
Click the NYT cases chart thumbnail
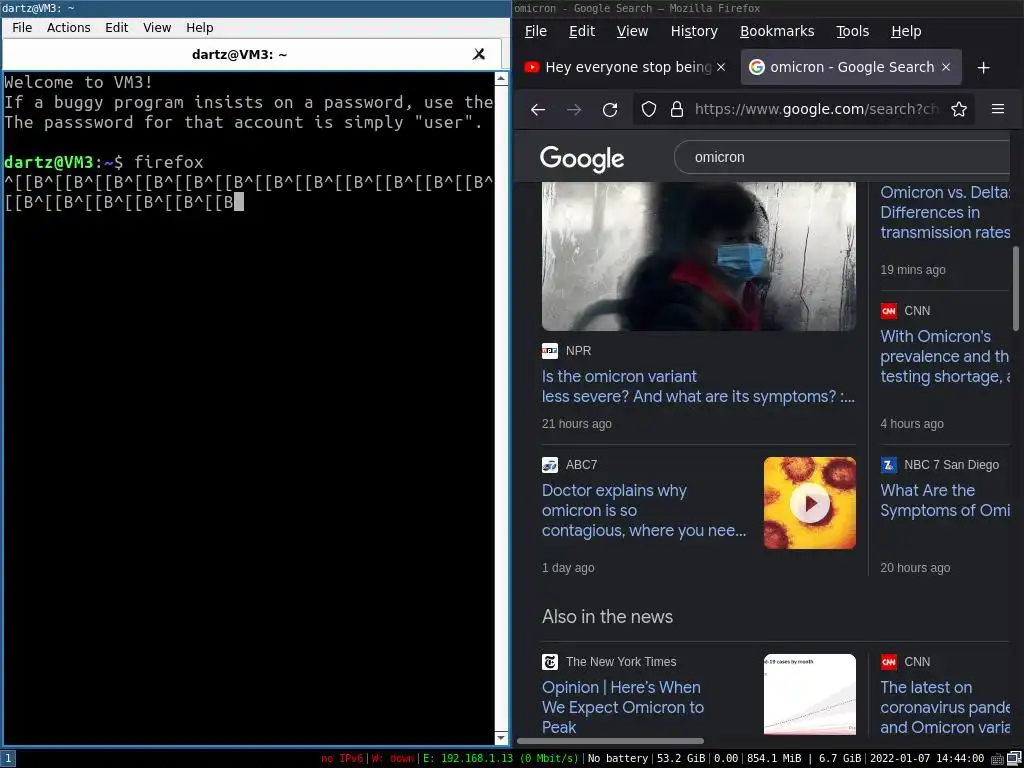coord(810,694)
